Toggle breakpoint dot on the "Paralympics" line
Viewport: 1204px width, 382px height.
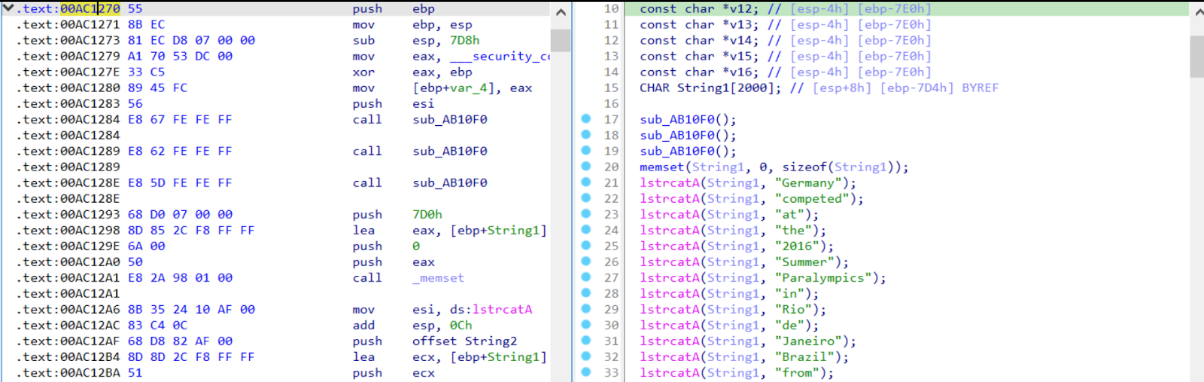point(585,278)
